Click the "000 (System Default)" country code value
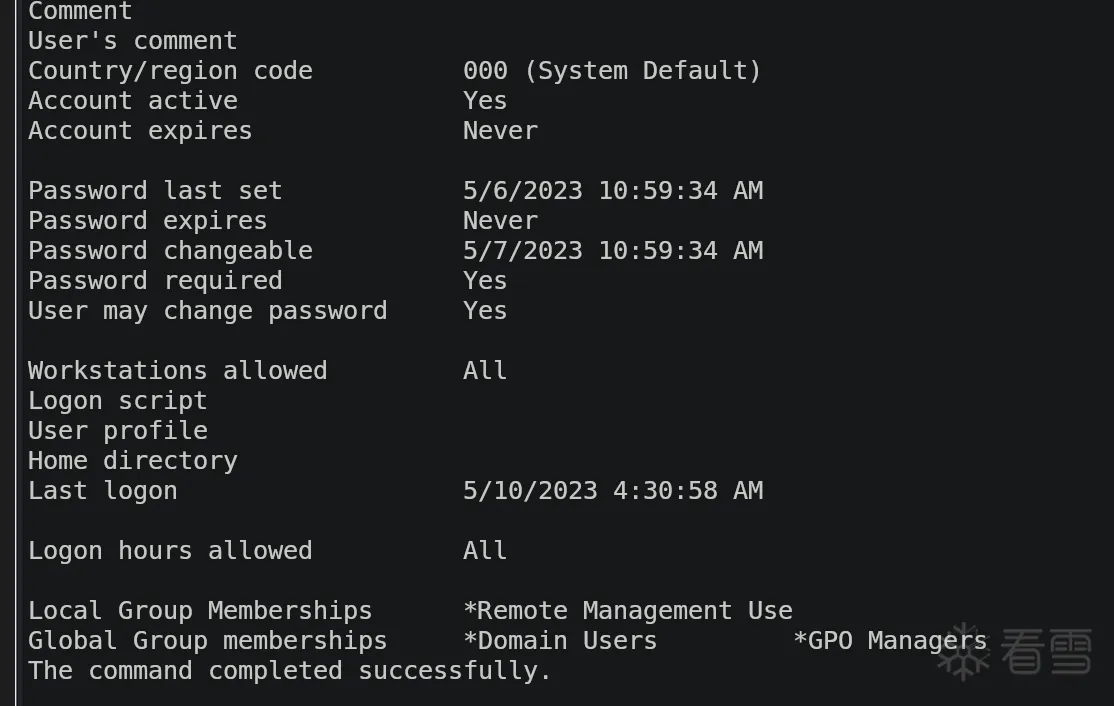 tap(612, 71)
